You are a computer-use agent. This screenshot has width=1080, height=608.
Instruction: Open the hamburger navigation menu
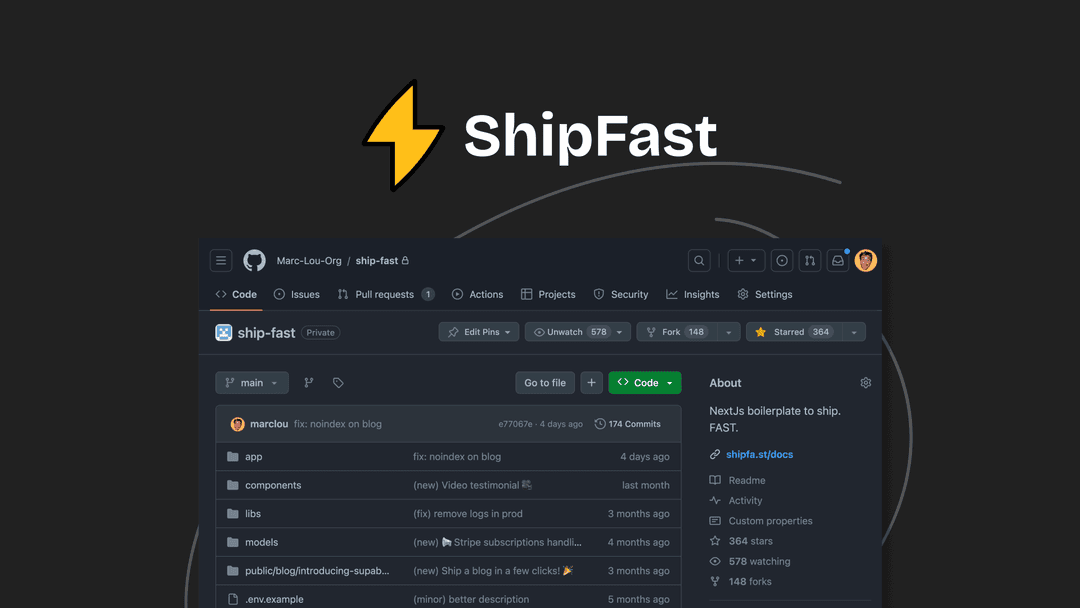(221, 261)
